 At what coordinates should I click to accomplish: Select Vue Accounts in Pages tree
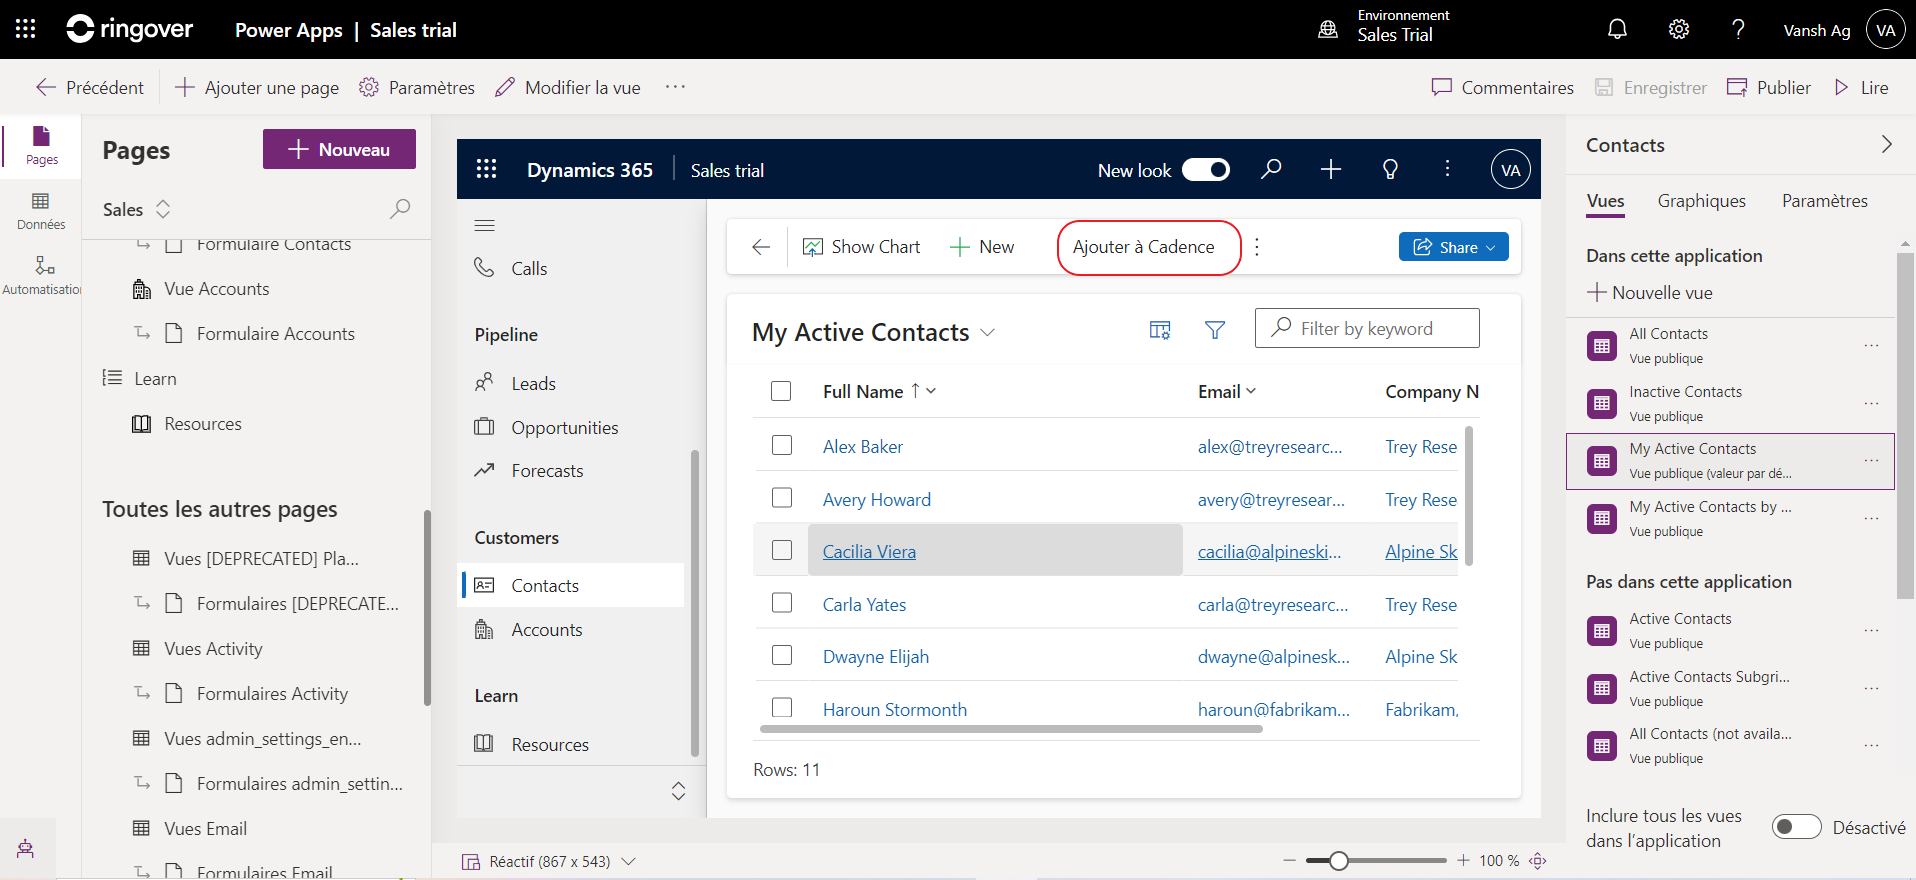[216, 288]
